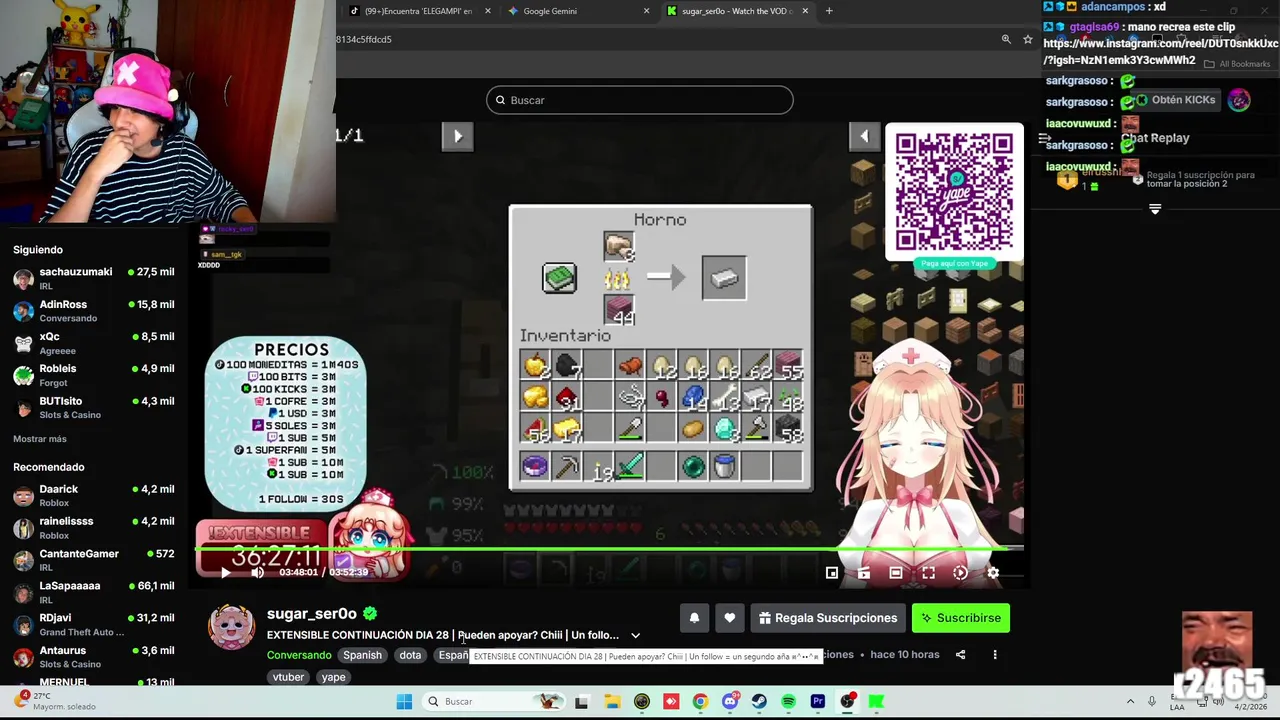Click the Obtén KICKs button
Screen dimensions: 1280x720
point(1176,100)
